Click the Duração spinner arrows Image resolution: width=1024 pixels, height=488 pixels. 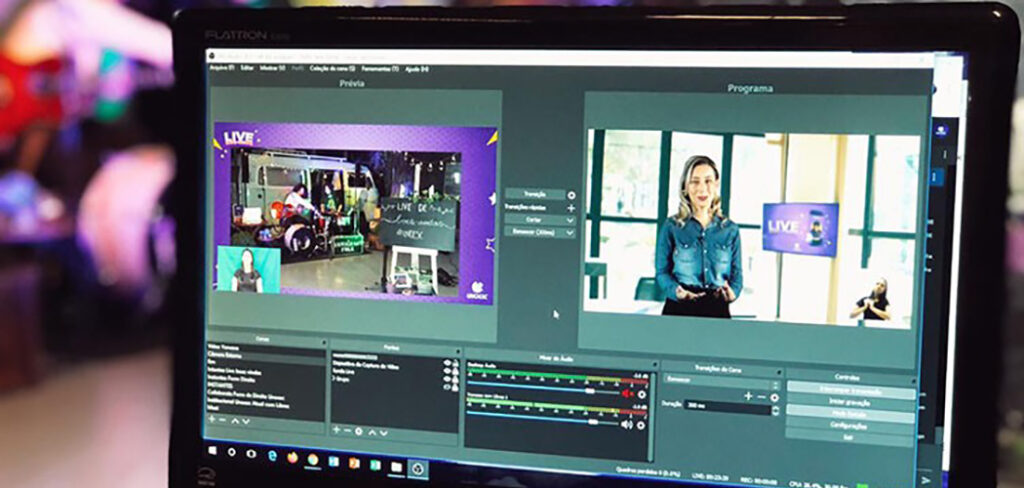pos(775,411)
